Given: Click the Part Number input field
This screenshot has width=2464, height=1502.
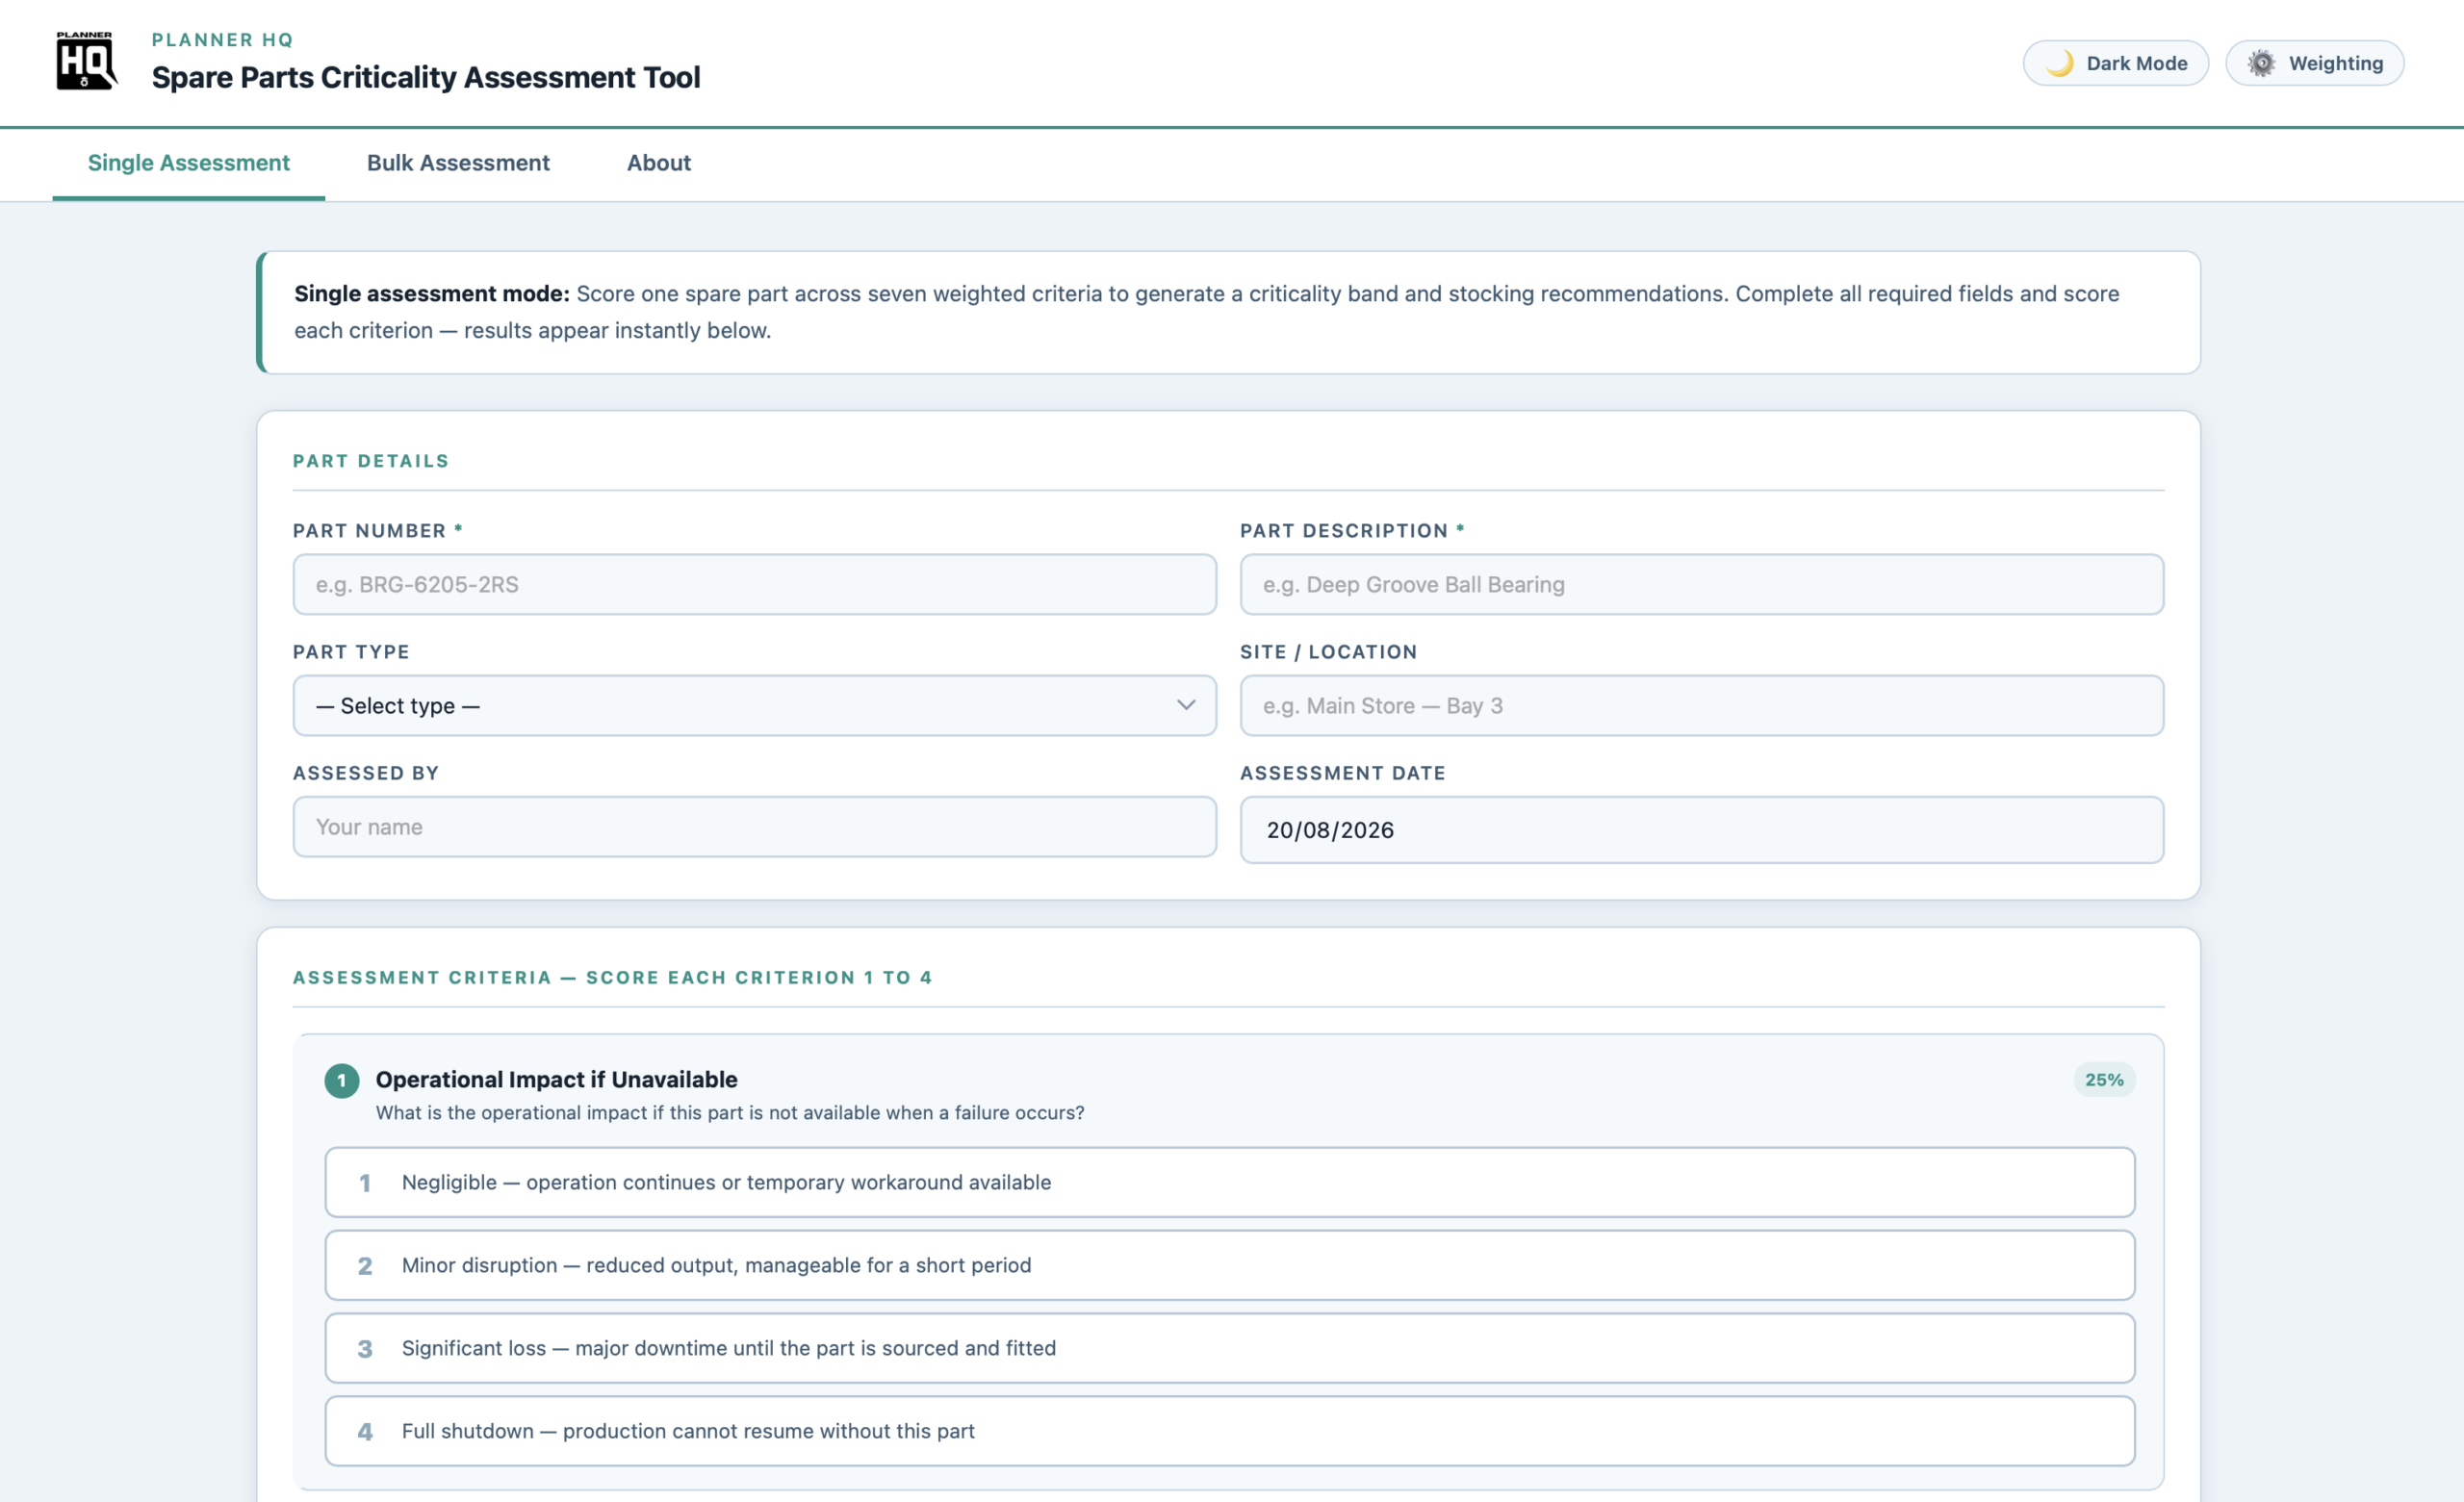Looking at the screenshot, I should pyautogui.click(x=754, y=584).
